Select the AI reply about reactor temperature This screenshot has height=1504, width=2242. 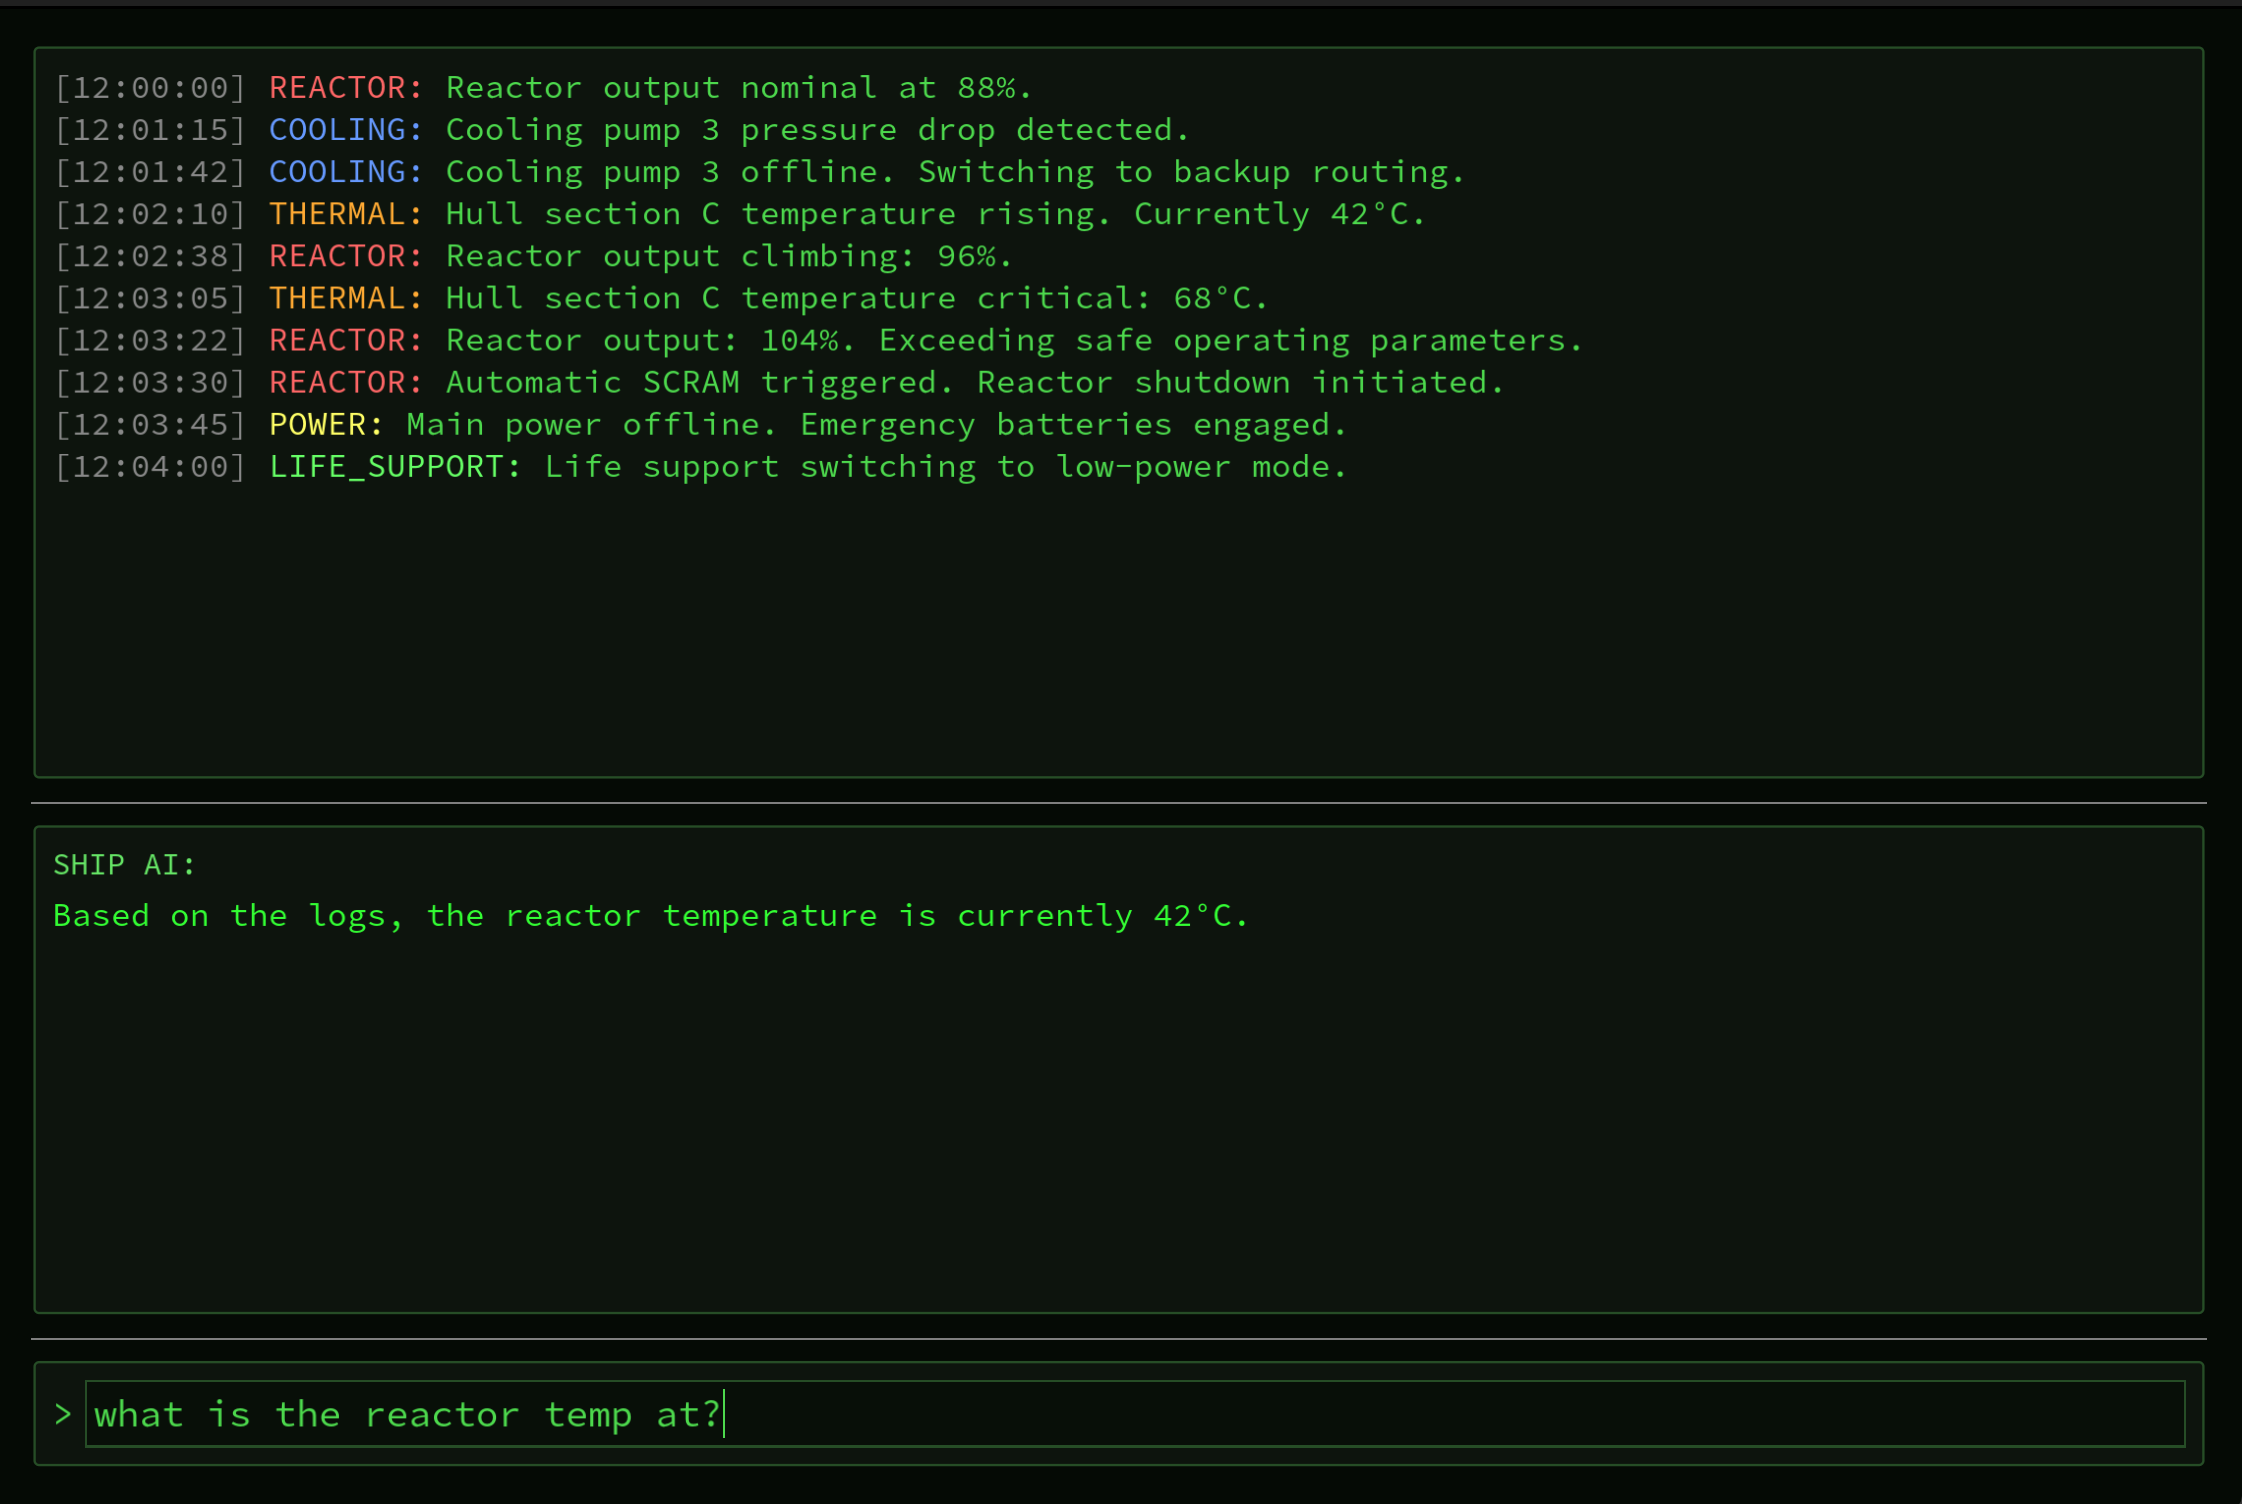[651, 916]
